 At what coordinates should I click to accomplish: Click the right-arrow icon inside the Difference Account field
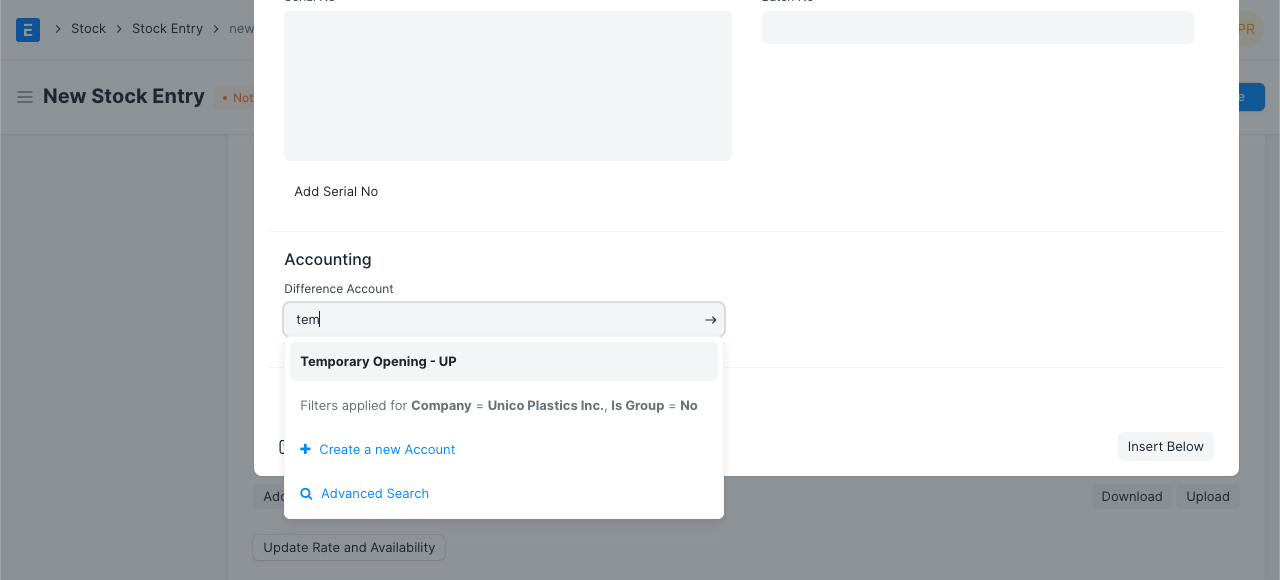(710, 319)
